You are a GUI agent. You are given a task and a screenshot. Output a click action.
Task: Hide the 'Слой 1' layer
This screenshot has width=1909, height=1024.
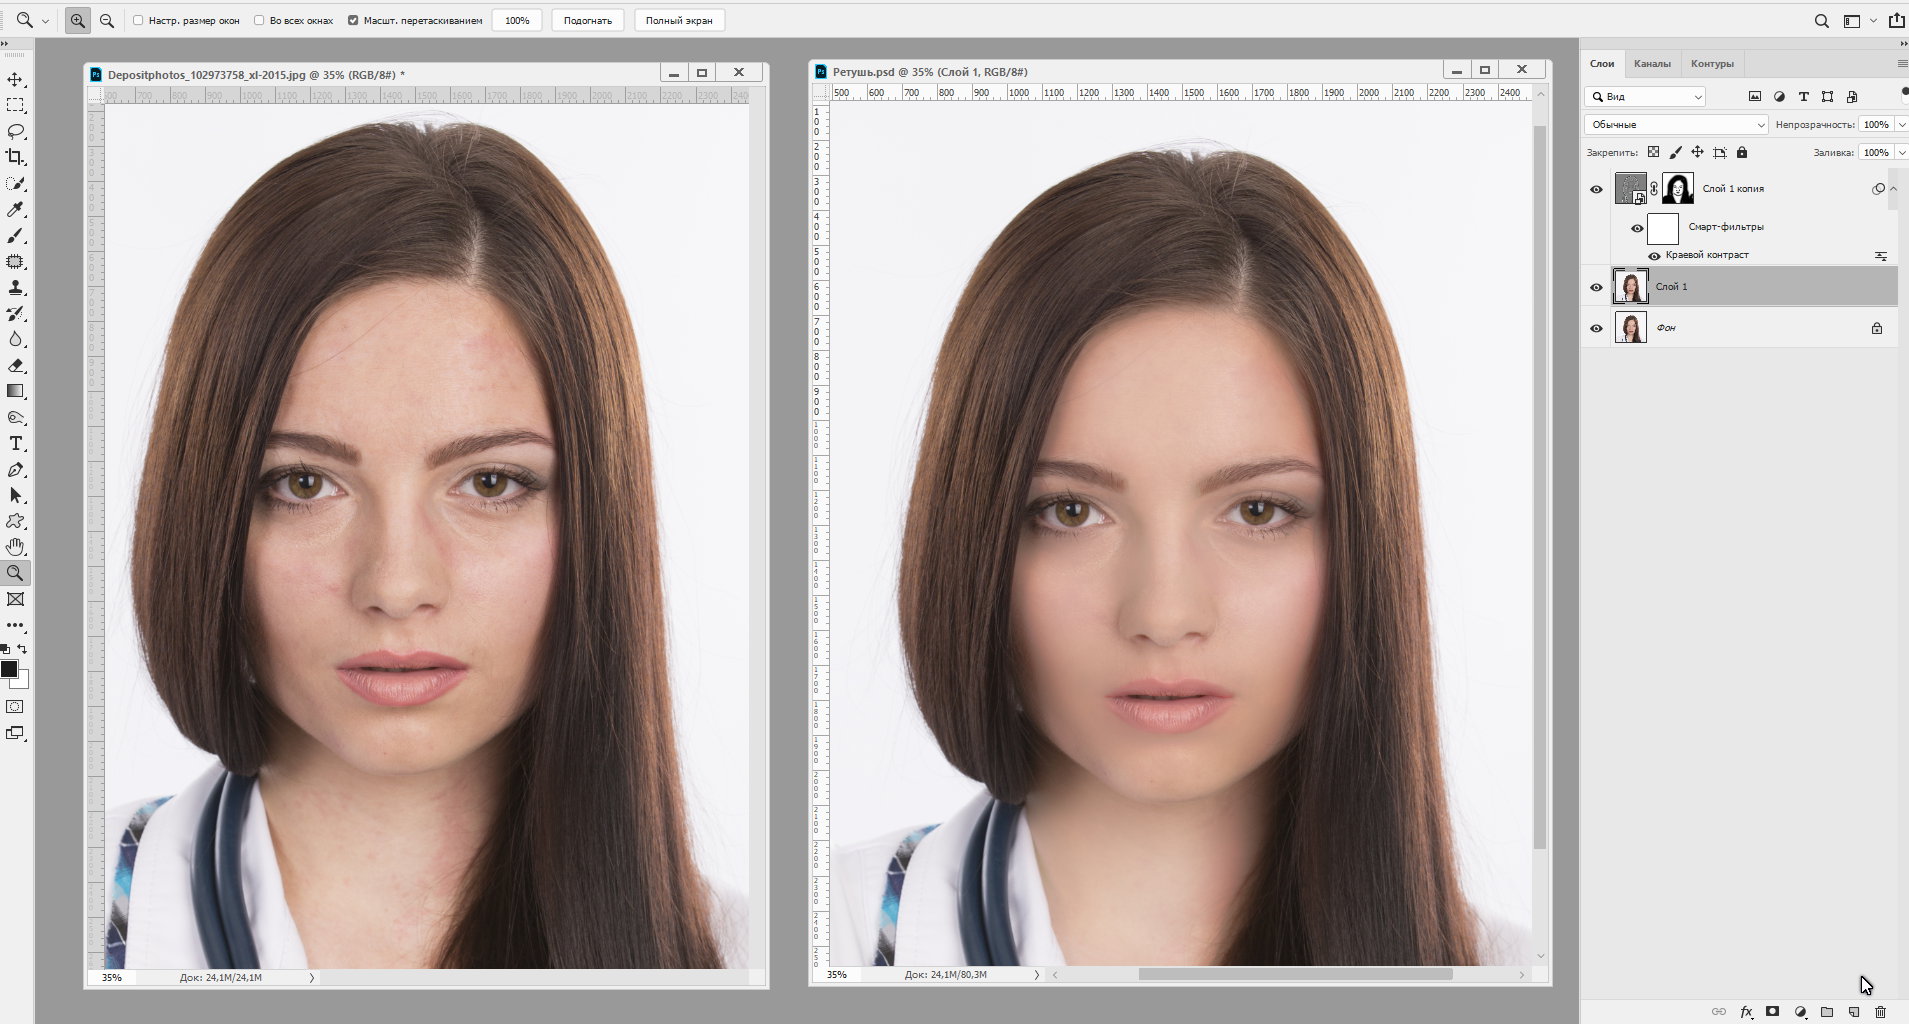[1596, 287]
